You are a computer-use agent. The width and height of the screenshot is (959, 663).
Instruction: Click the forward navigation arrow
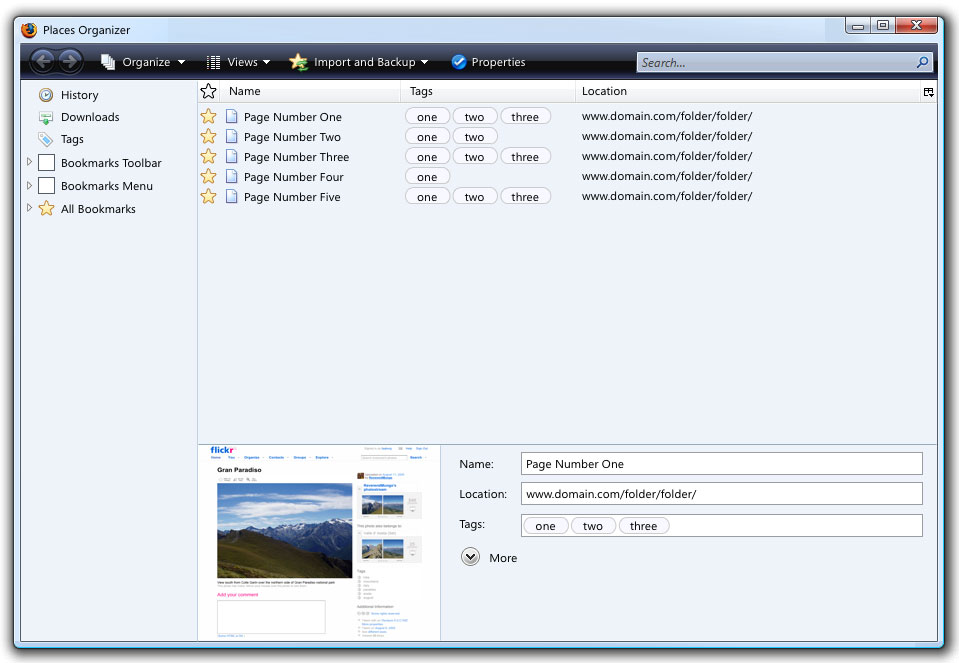[69, 62]
